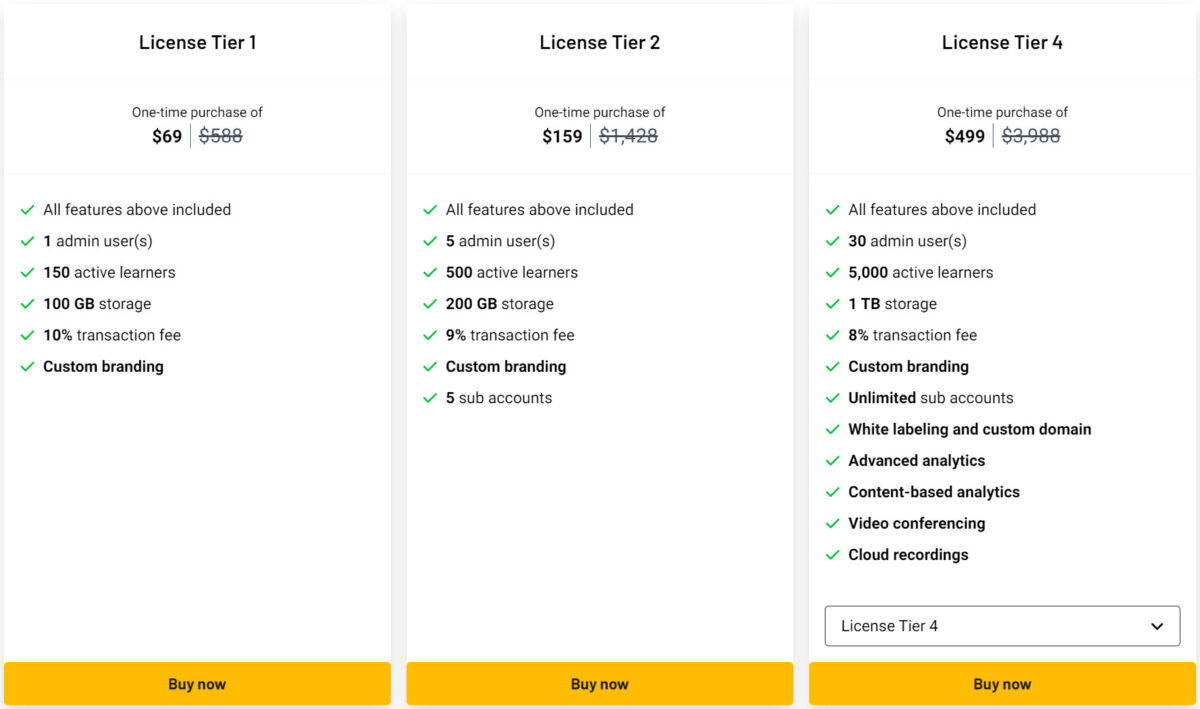The image size is (1200, 709).
Task: Click the checkmark next to Video conferencing
Action: coord(833,523)
